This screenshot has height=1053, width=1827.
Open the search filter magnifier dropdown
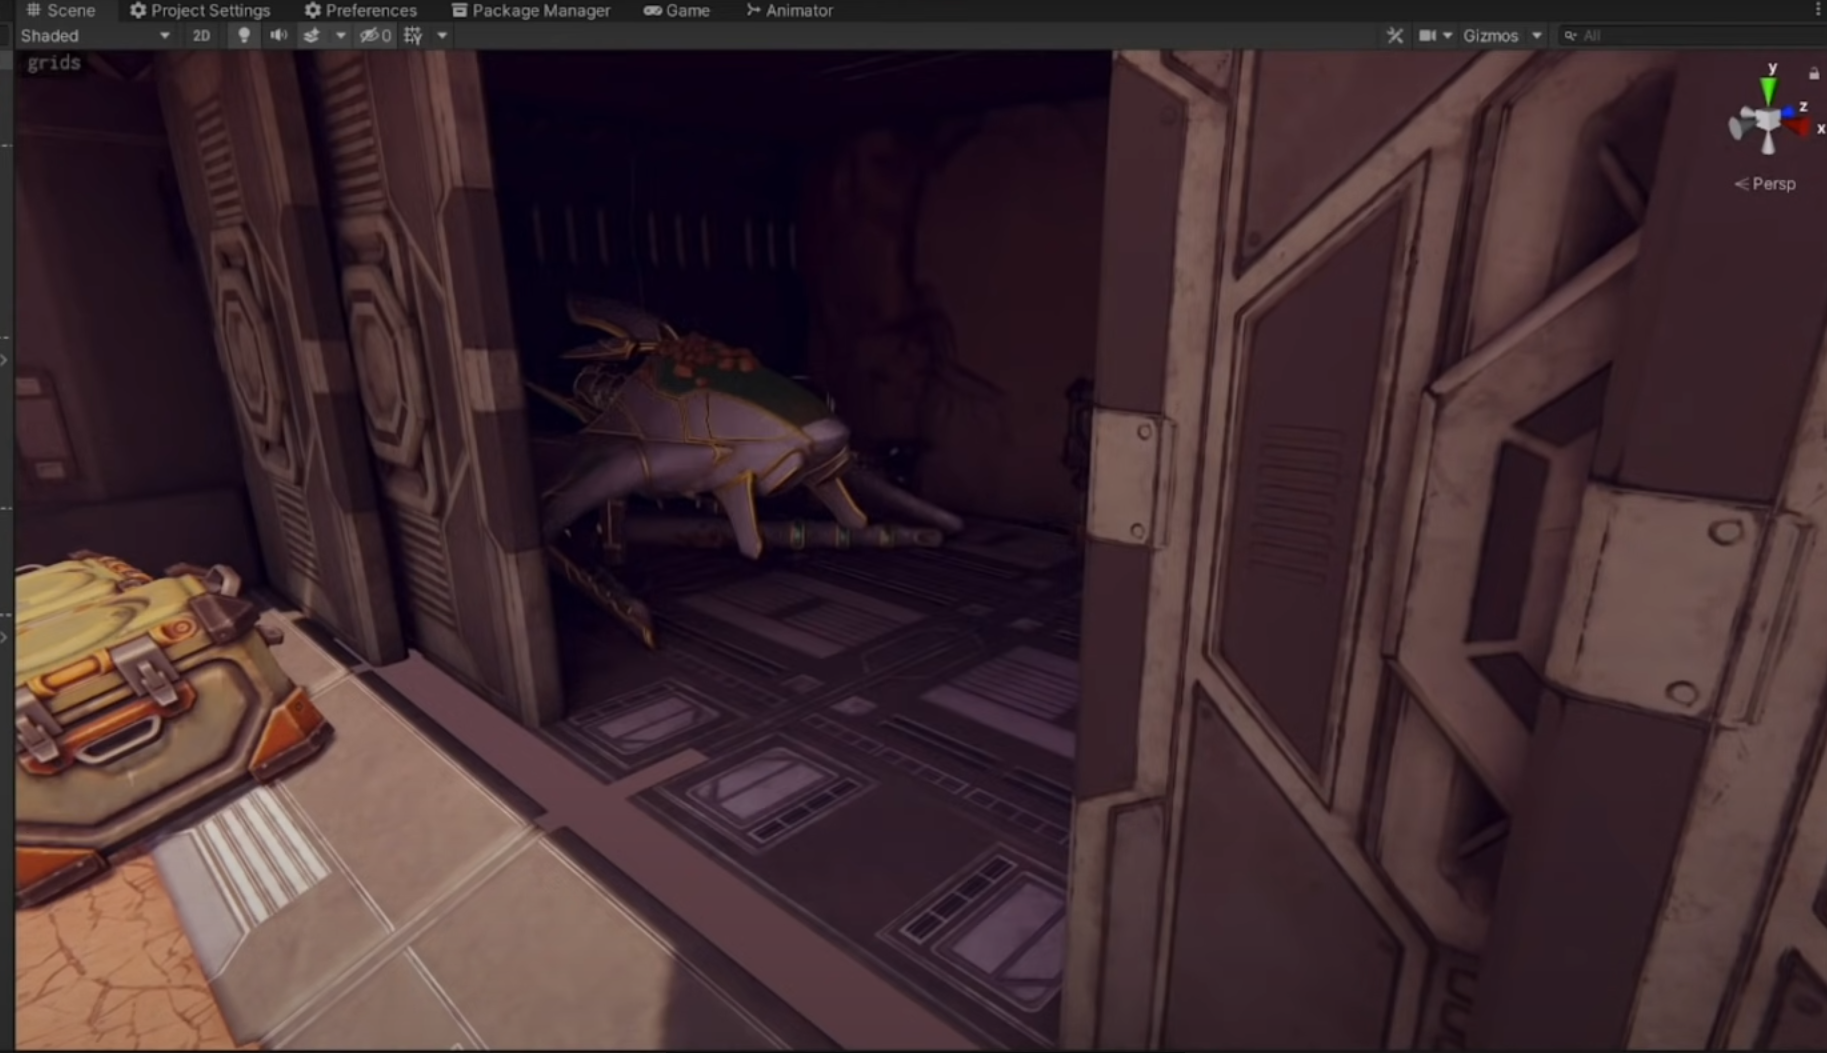point(1571,35)
